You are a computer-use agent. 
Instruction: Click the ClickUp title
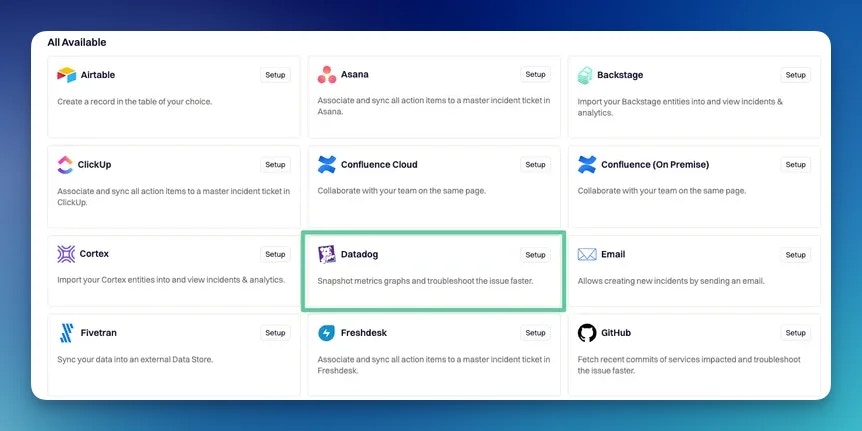95,165
